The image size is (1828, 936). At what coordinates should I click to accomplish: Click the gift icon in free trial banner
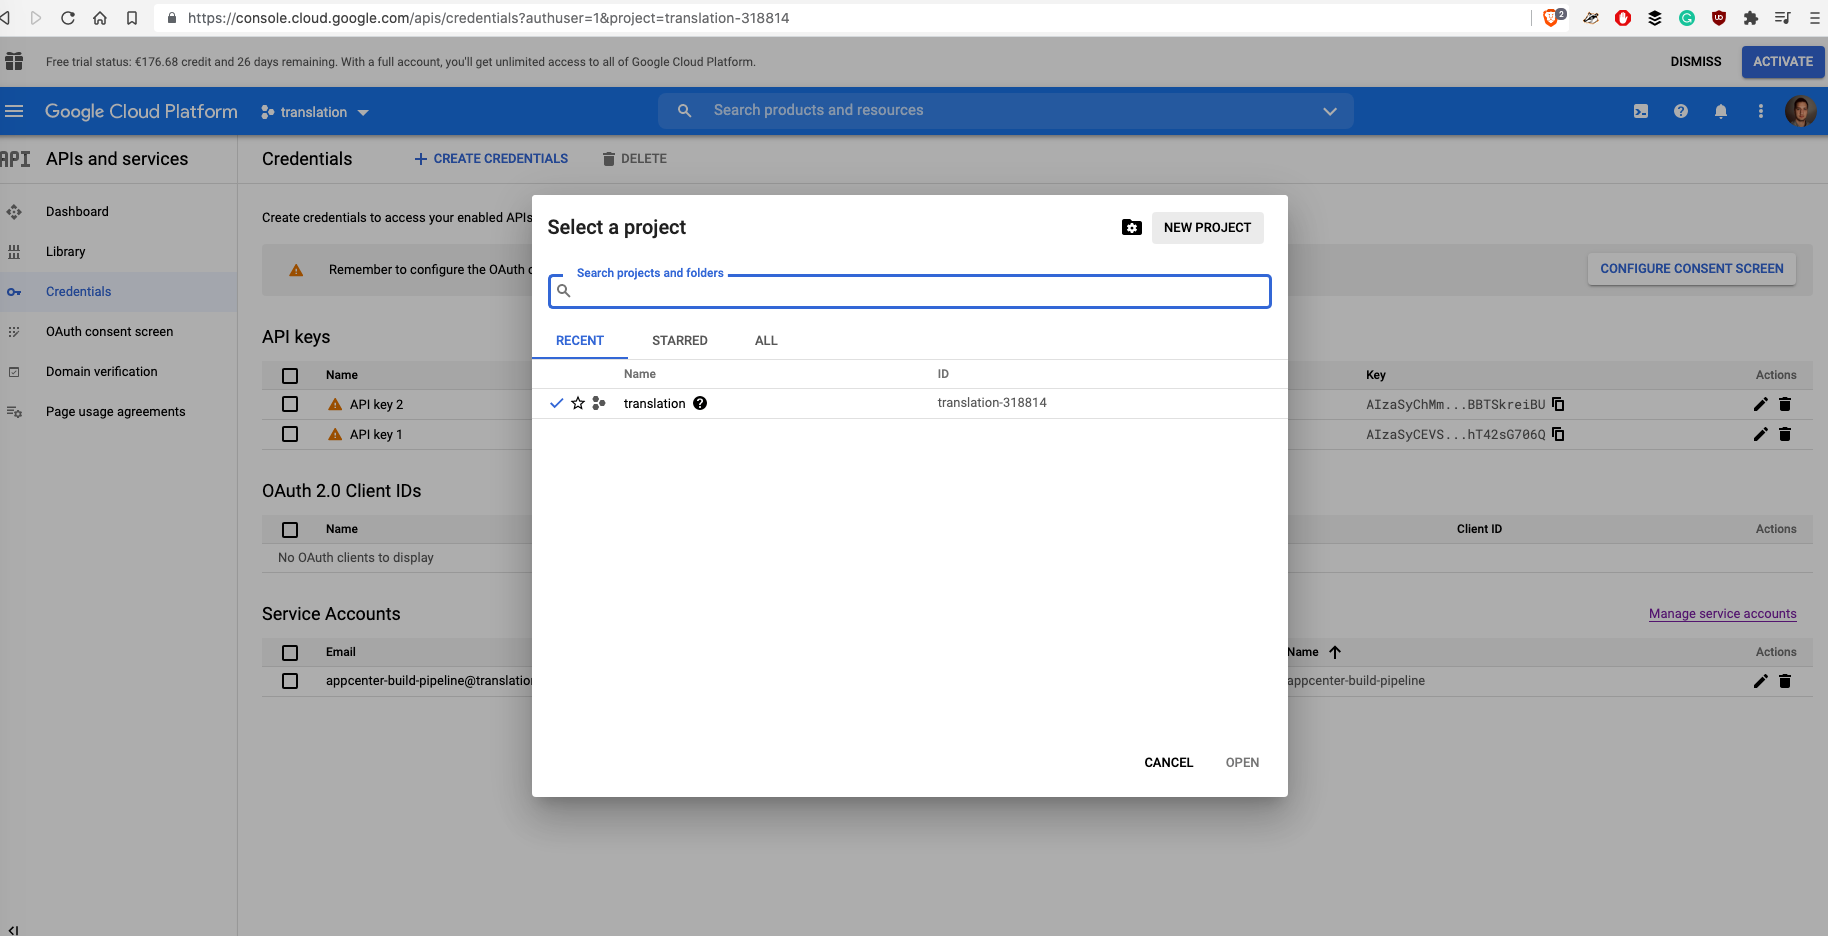click(x=14, y=61)
